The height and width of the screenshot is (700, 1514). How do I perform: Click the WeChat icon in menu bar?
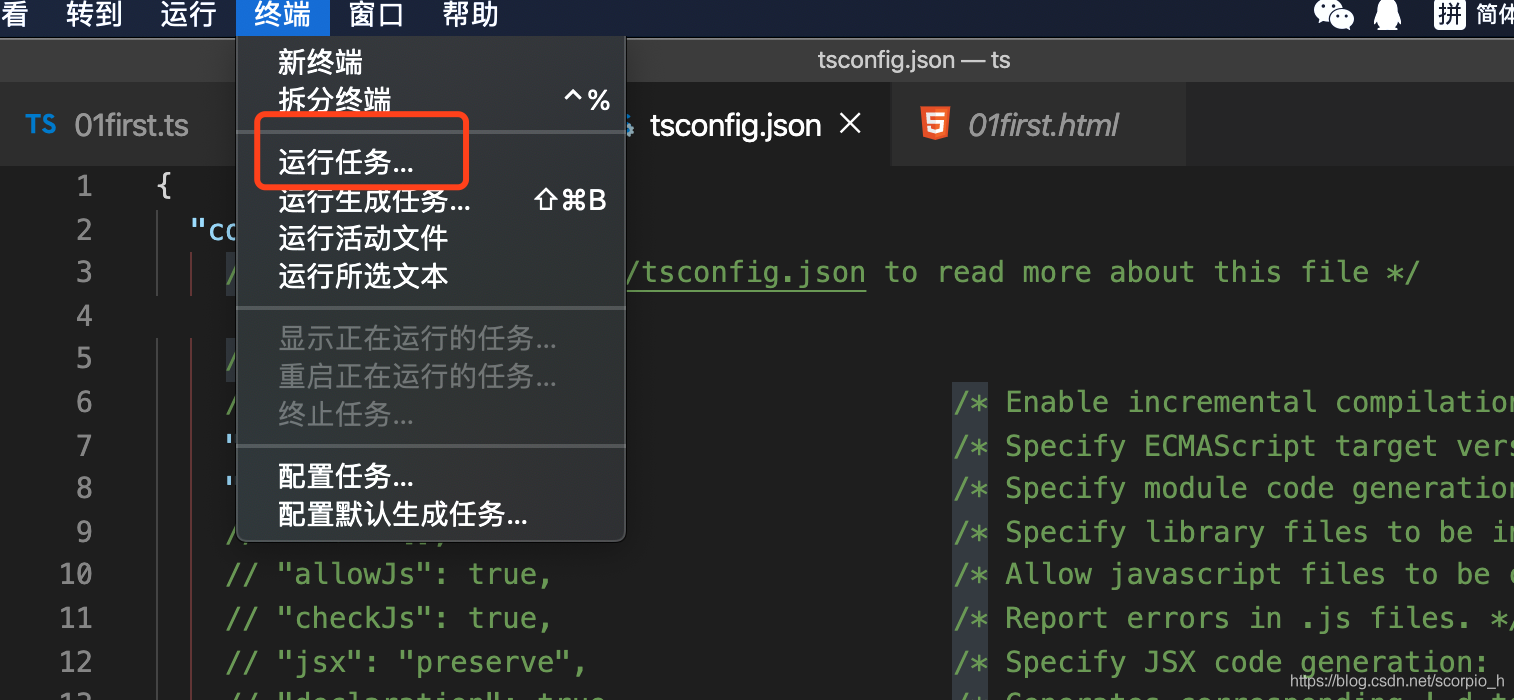point(1333,14)
